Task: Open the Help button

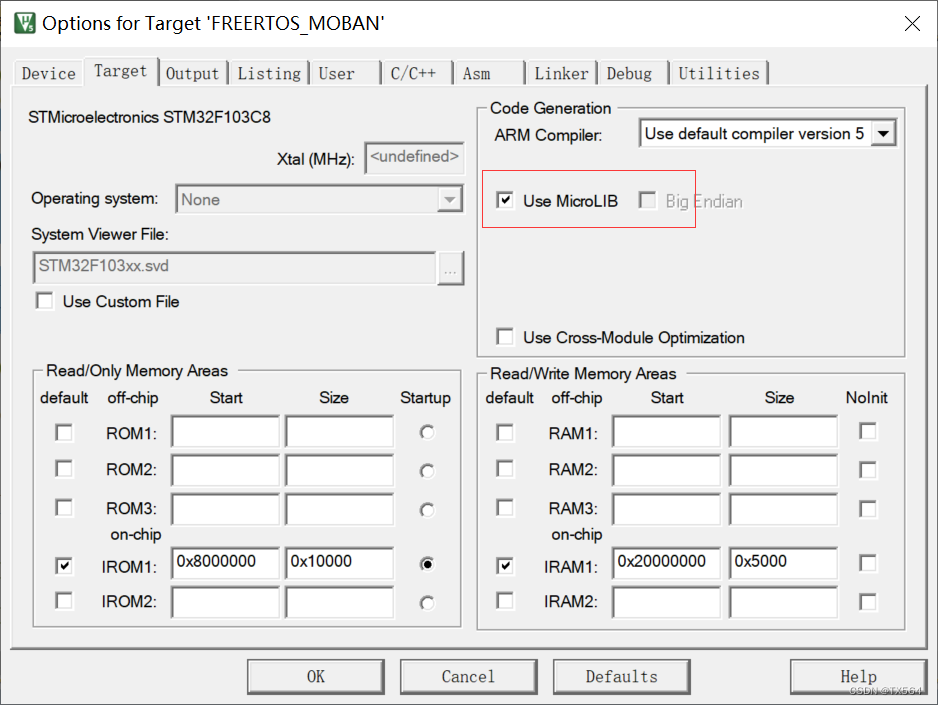Action: coord(858,677)
